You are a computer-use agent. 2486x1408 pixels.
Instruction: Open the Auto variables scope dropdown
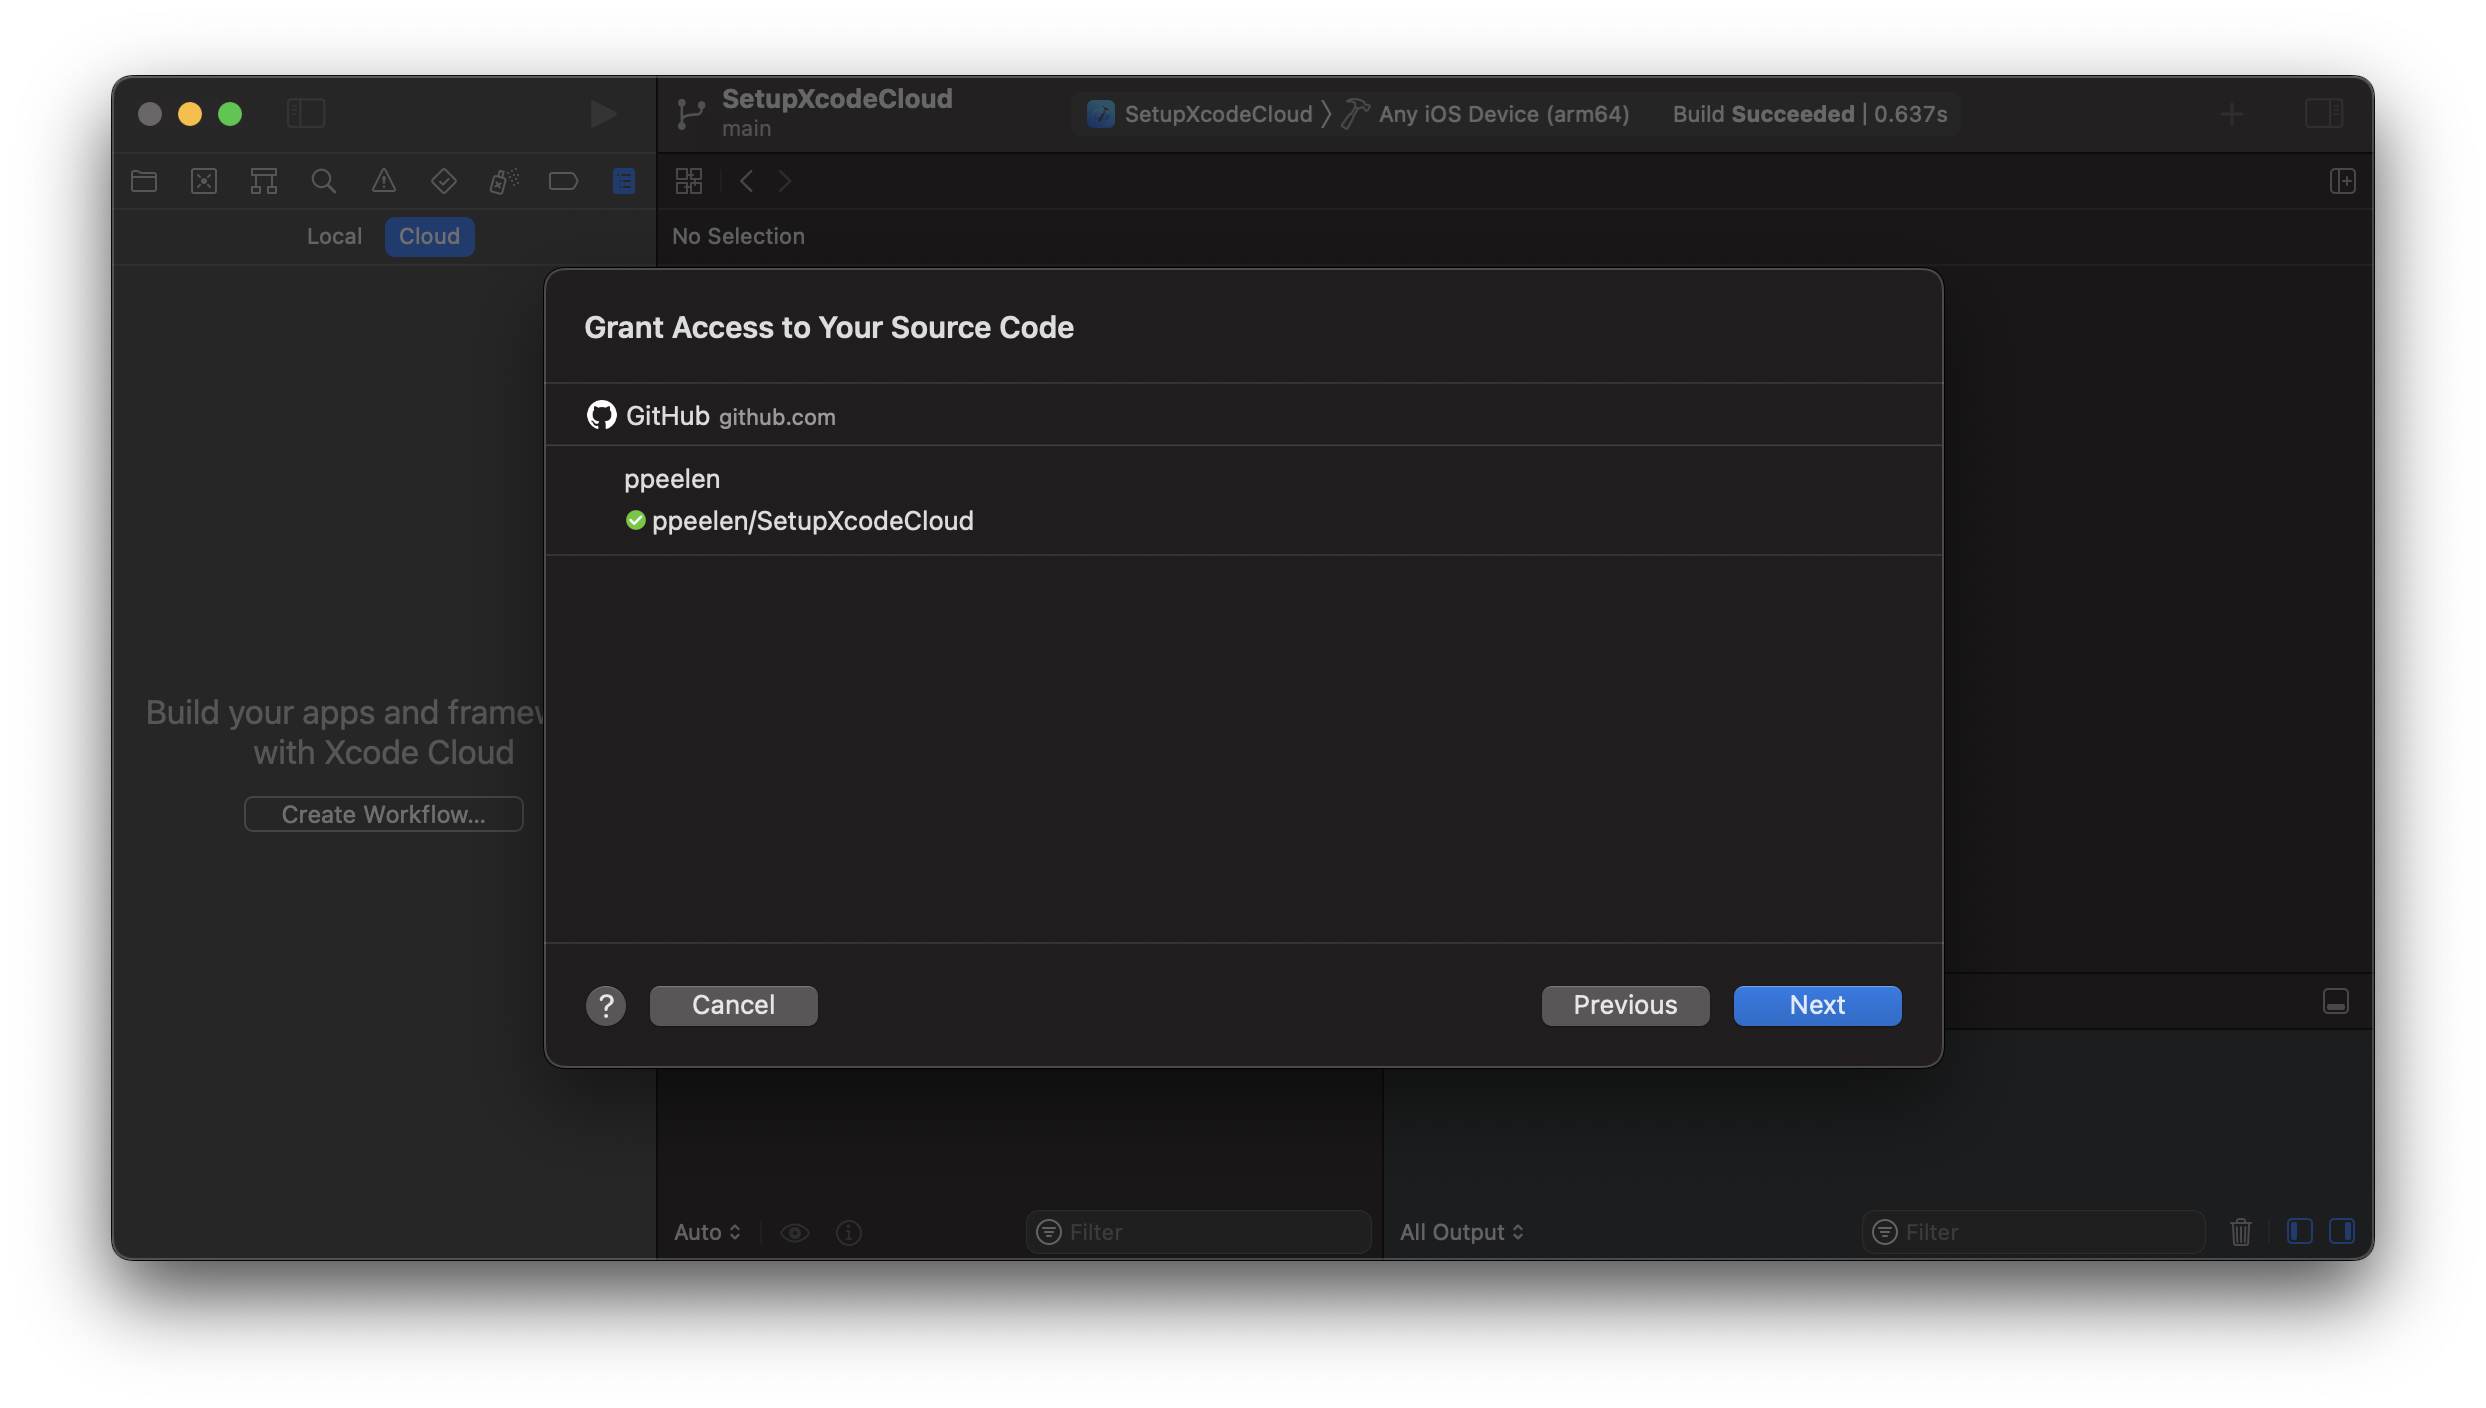coord(708,1232)
